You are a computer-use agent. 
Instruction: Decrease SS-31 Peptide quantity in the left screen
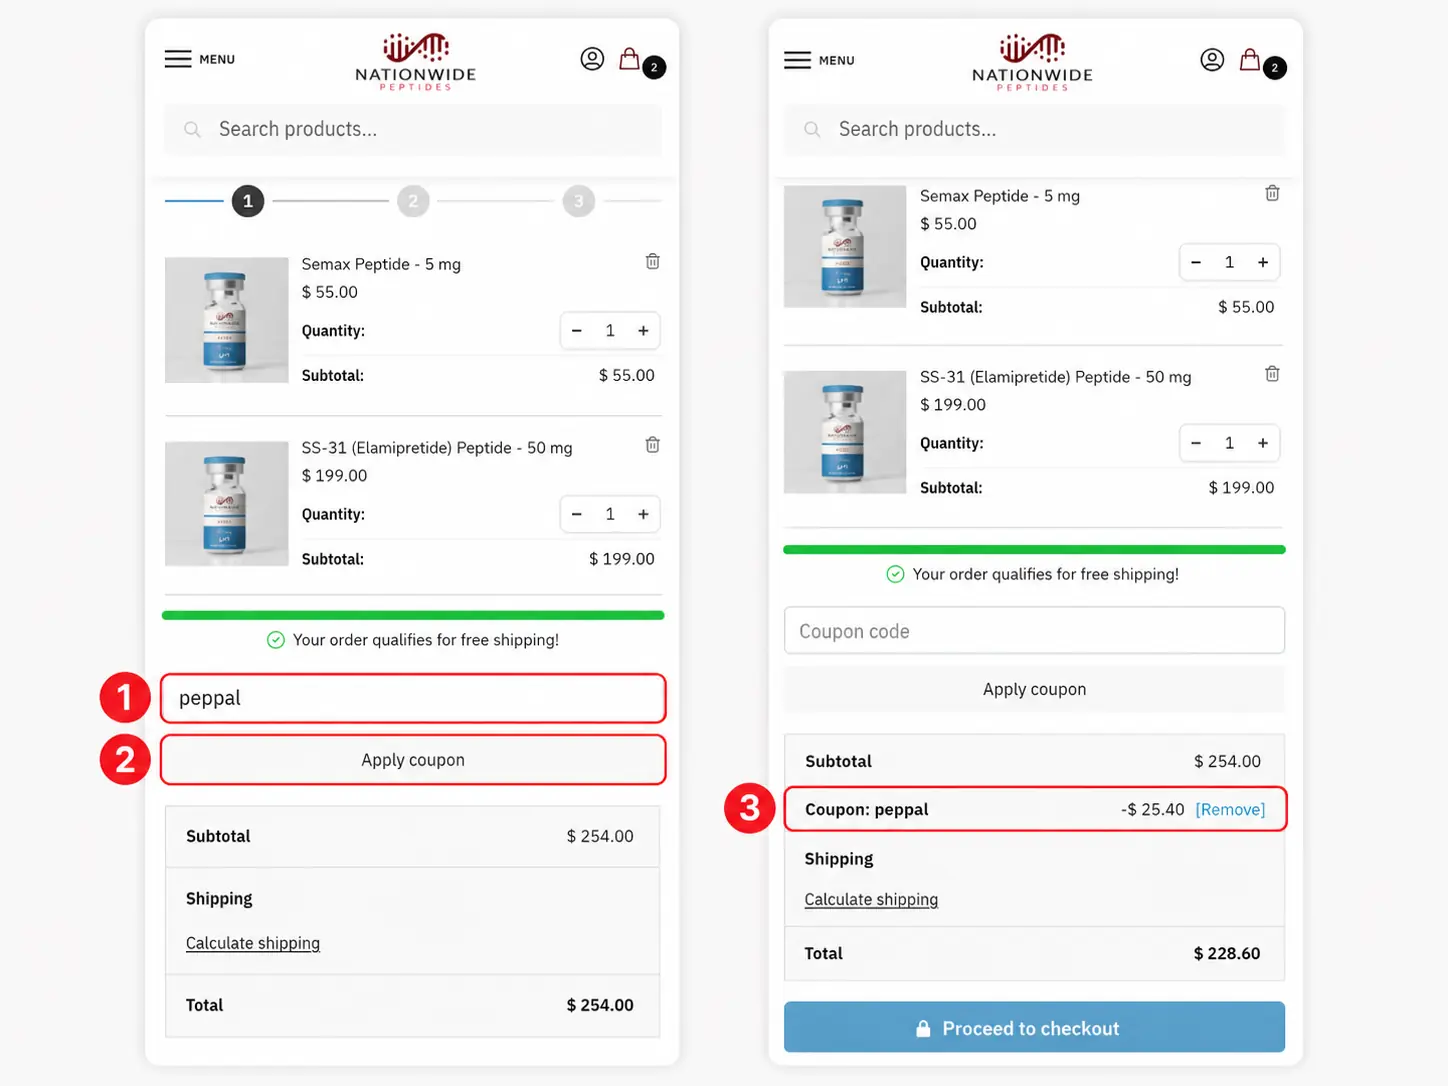577,514
